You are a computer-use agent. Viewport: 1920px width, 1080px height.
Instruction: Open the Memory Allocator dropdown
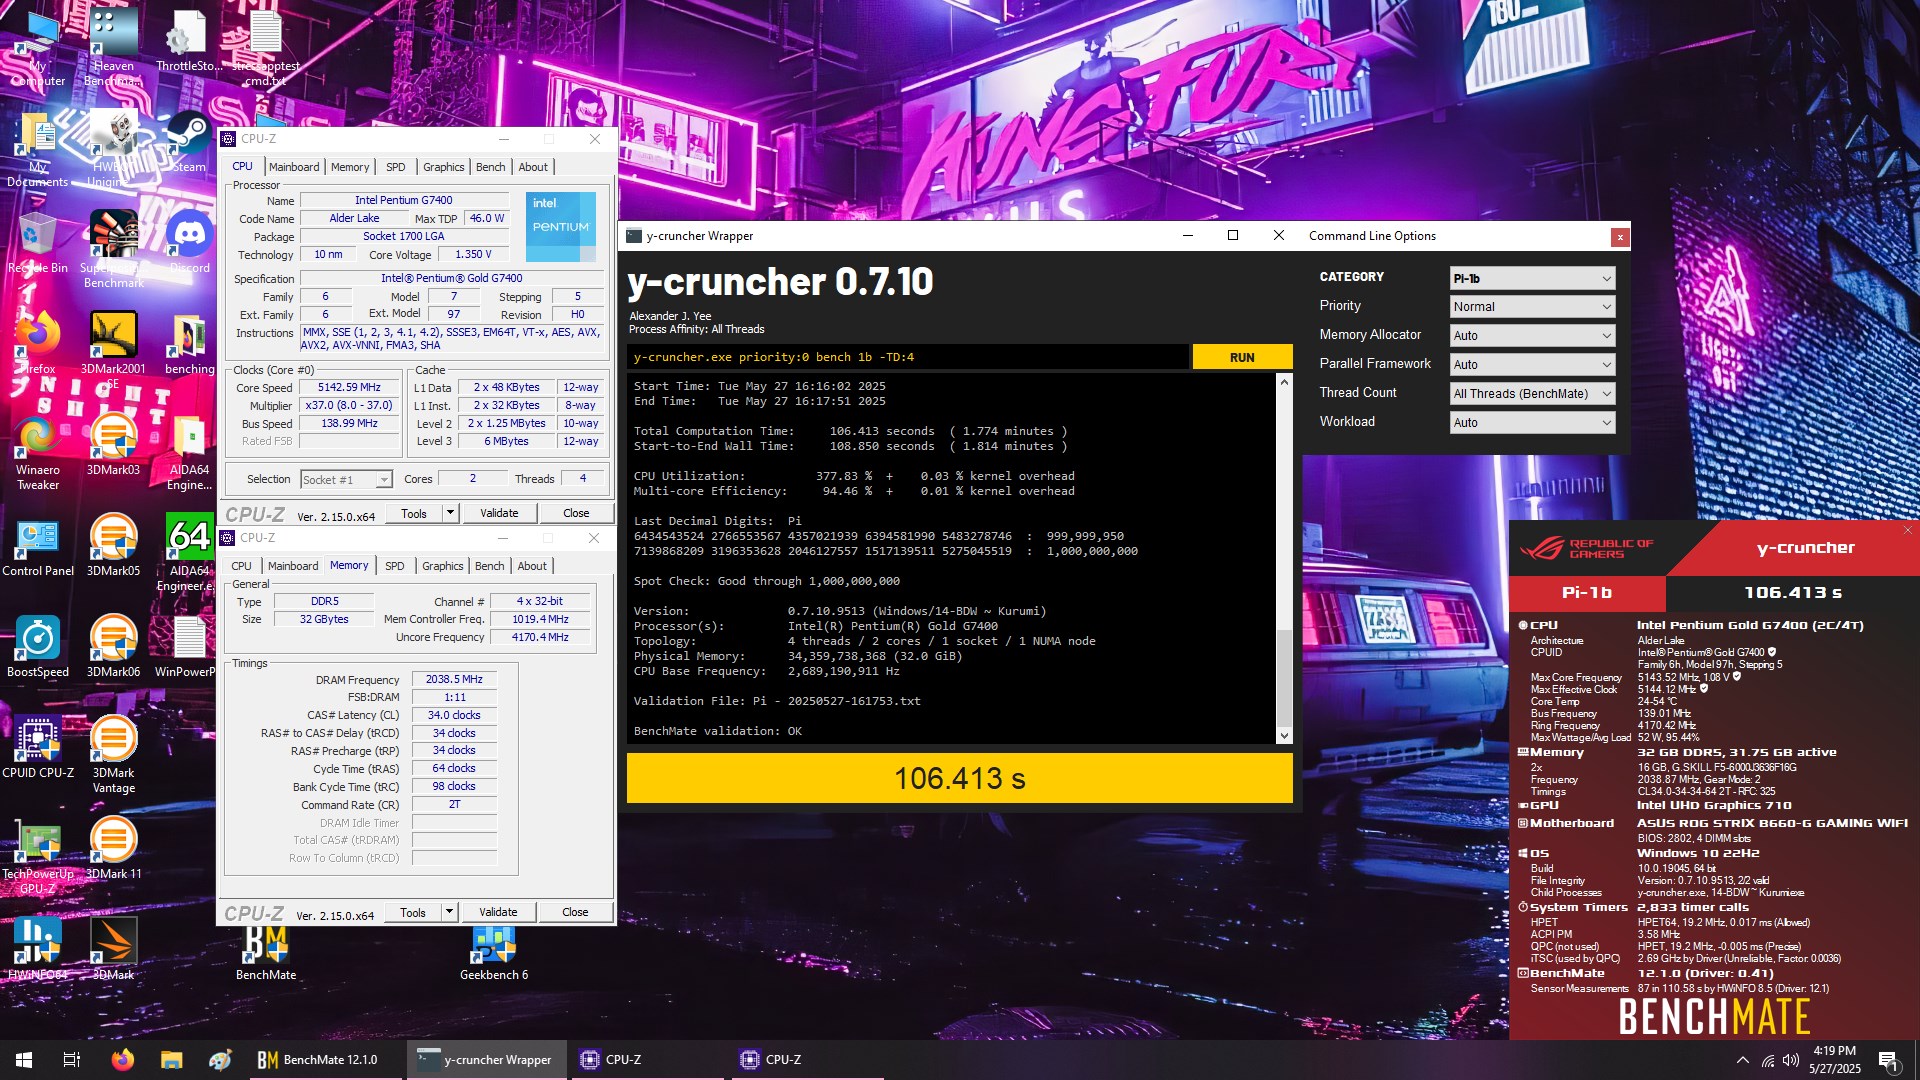1532,336
